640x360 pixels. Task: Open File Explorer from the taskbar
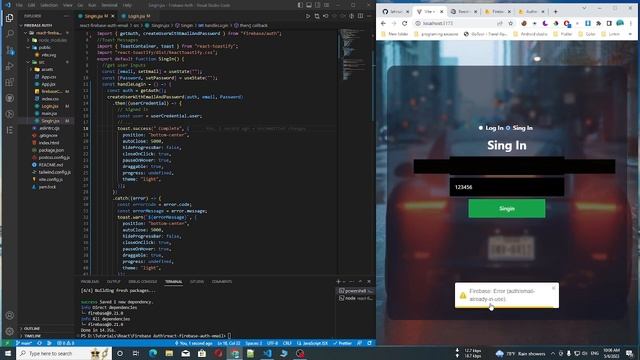click(169, 353)
